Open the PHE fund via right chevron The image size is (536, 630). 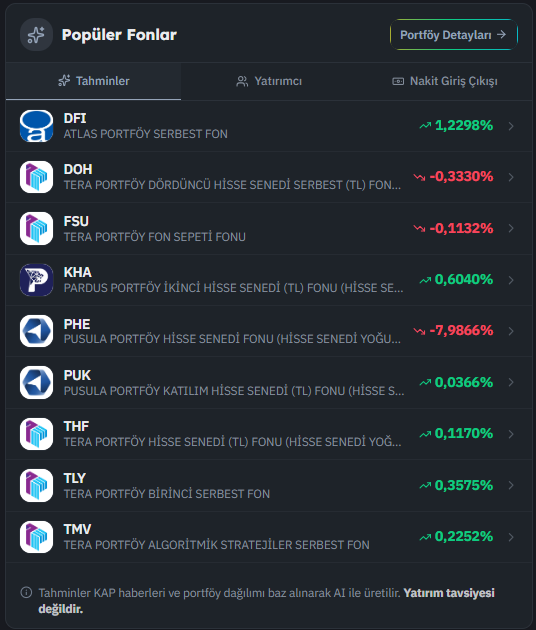[511, 331]
